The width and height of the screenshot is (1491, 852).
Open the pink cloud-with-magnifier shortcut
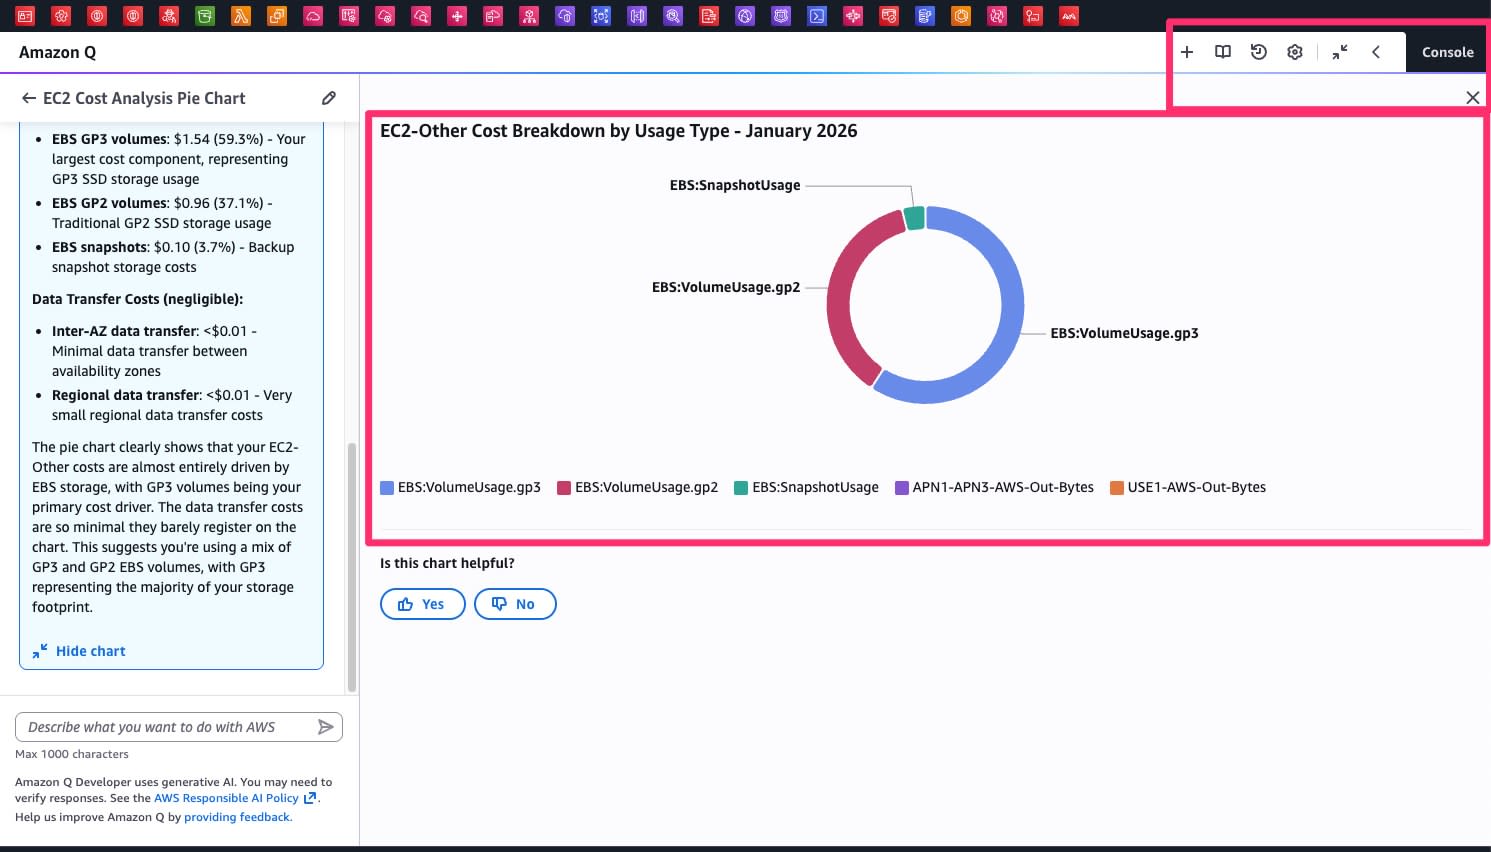[421, 16]
